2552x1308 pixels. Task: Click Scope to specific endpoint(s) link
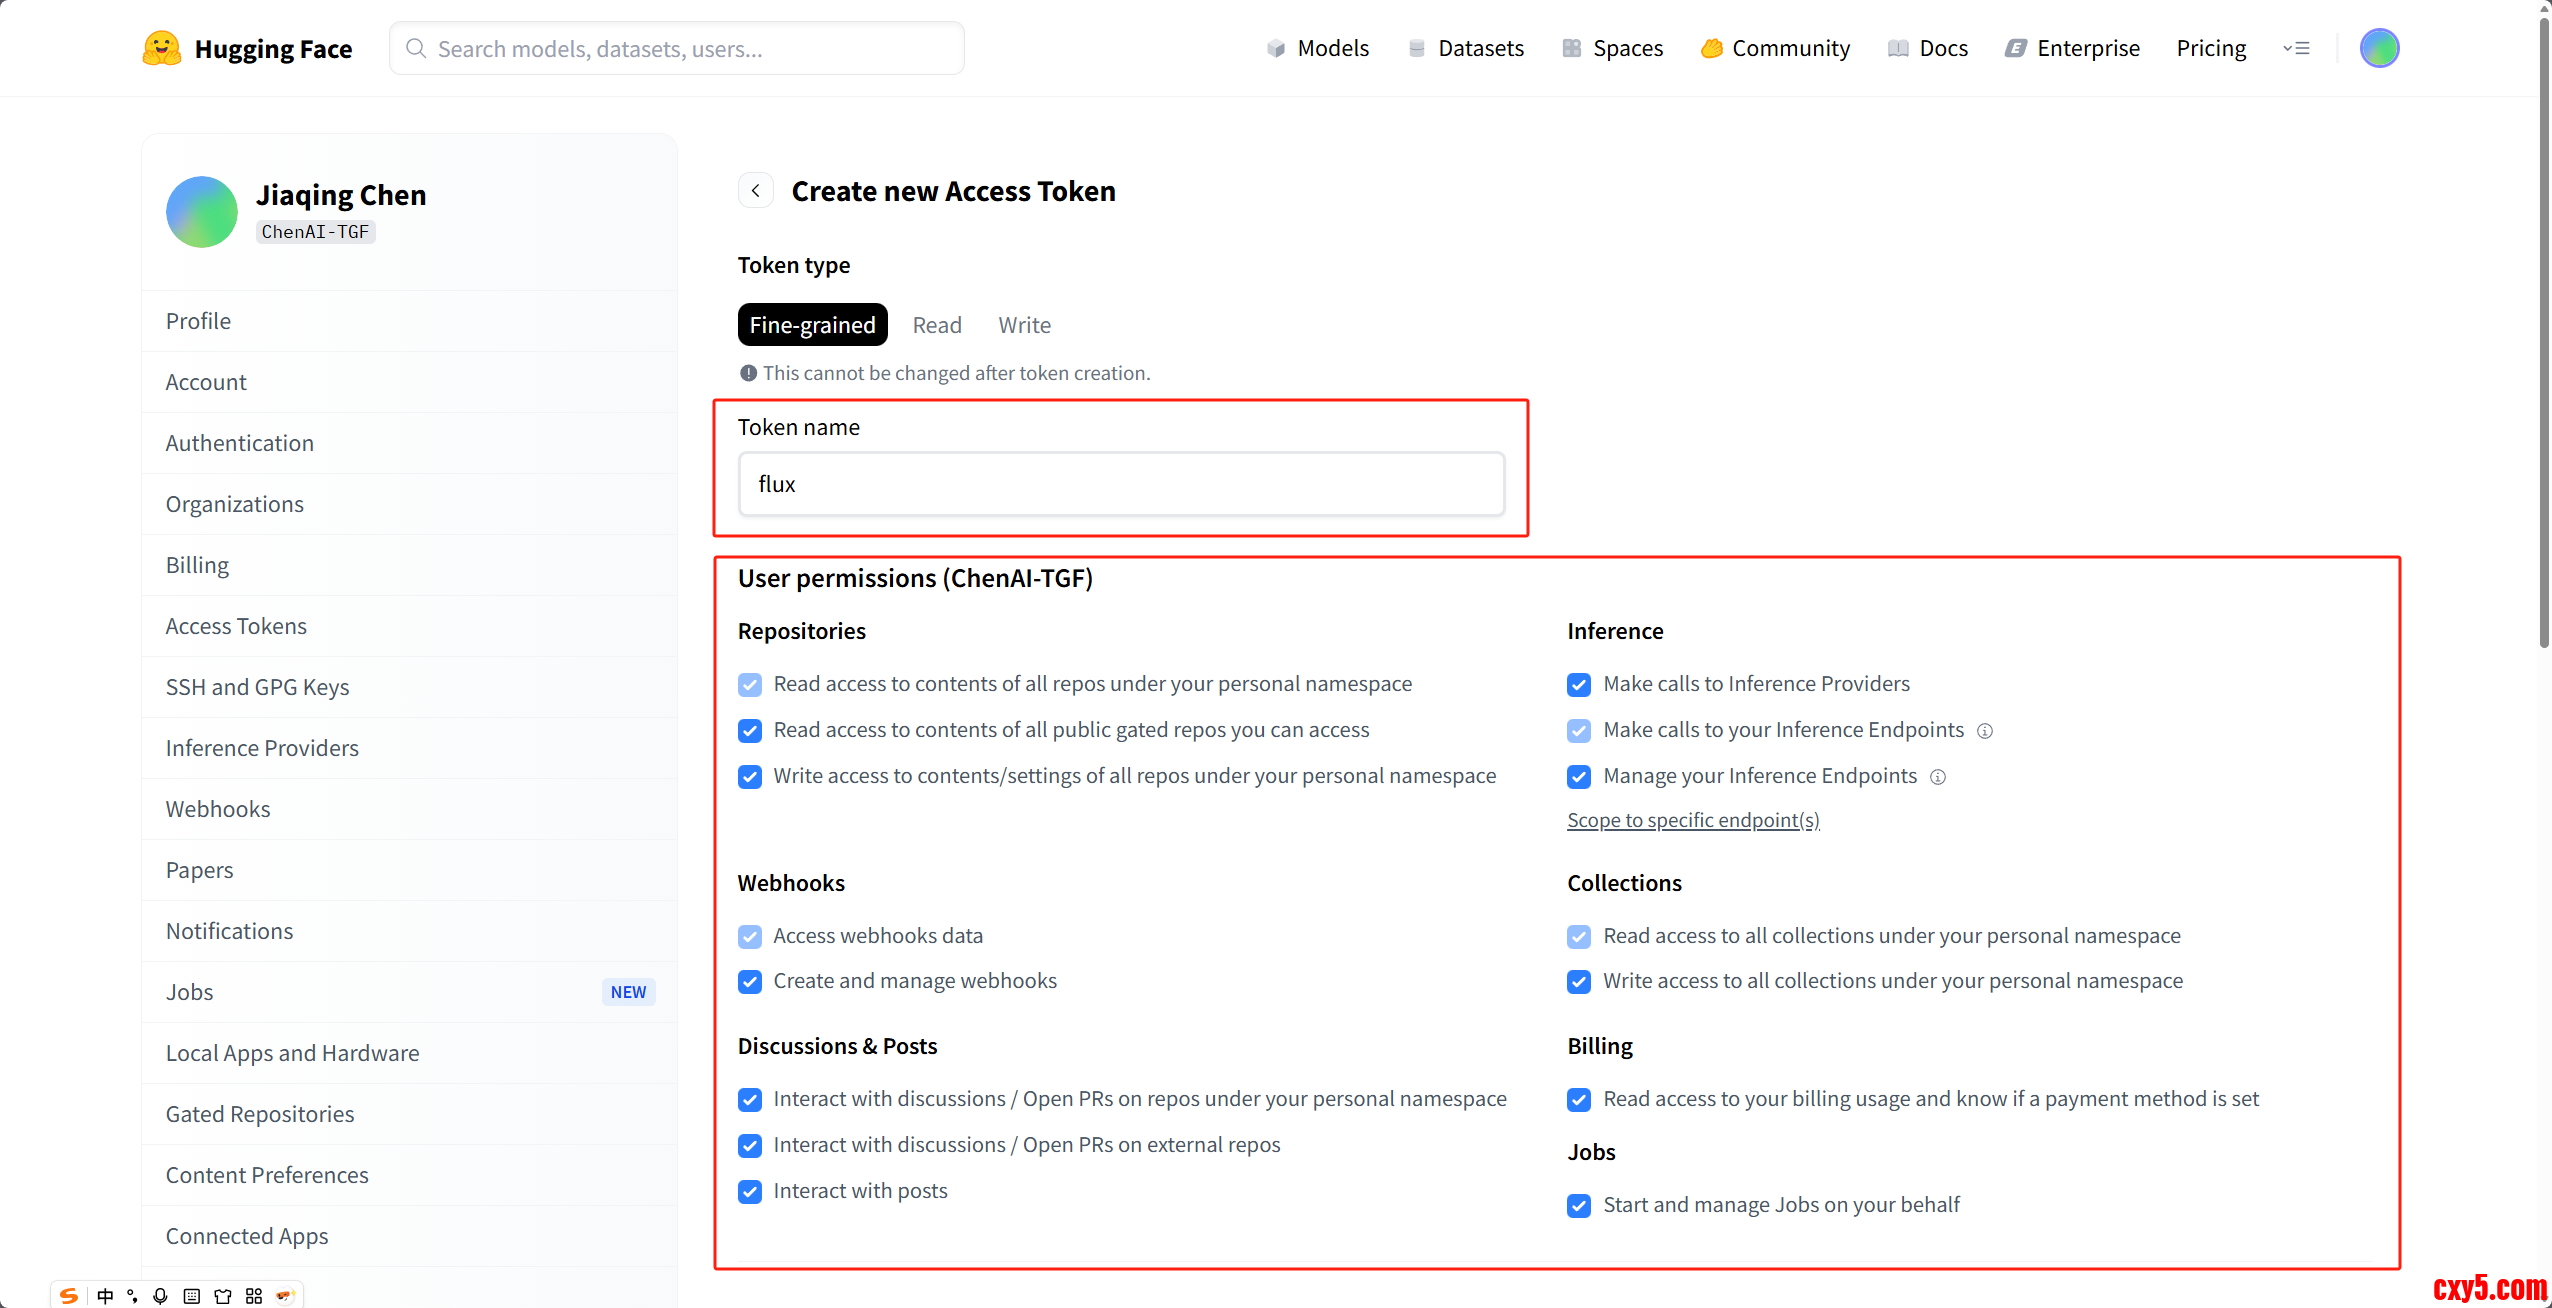(x=1693, y=820)
